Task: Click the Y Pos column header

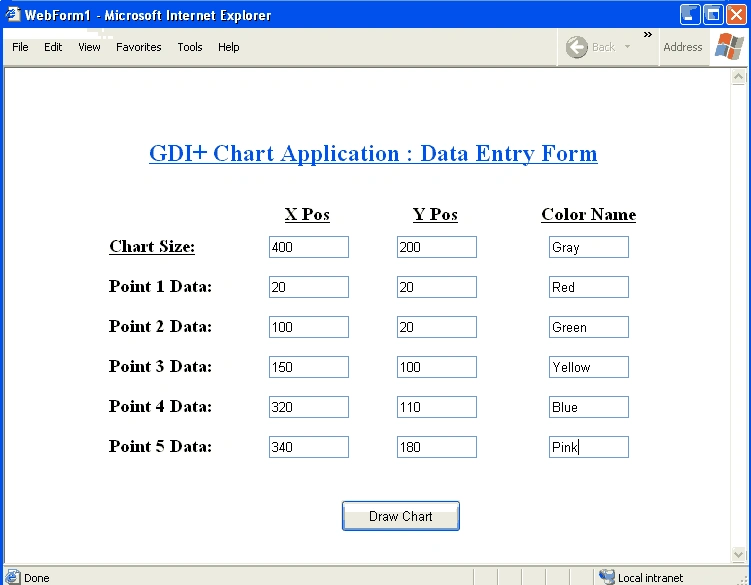Action: tap(435, 214)
